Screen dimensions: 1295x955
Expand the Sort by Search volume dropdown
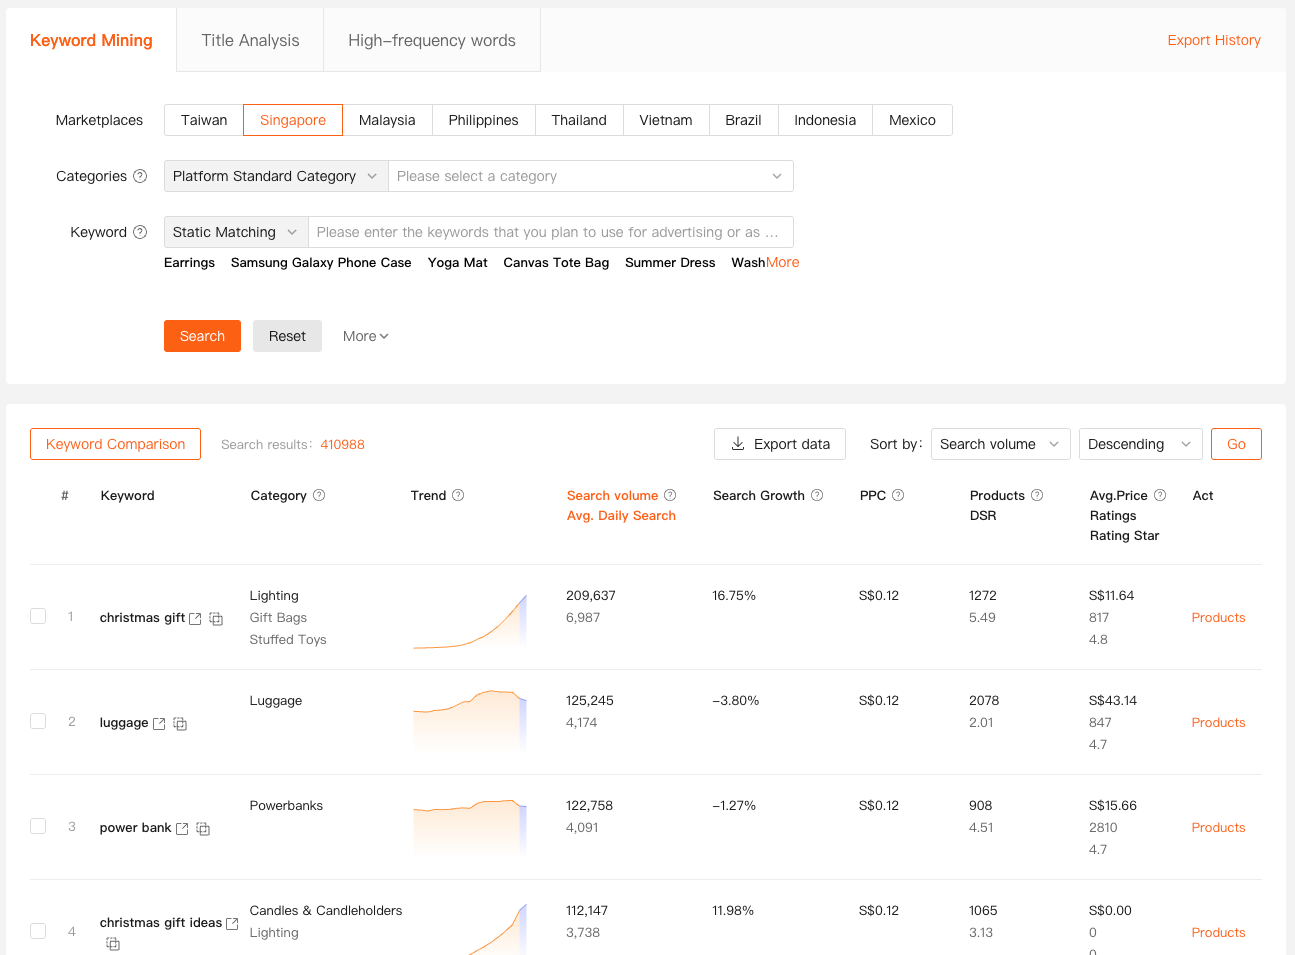[1000, 444]
